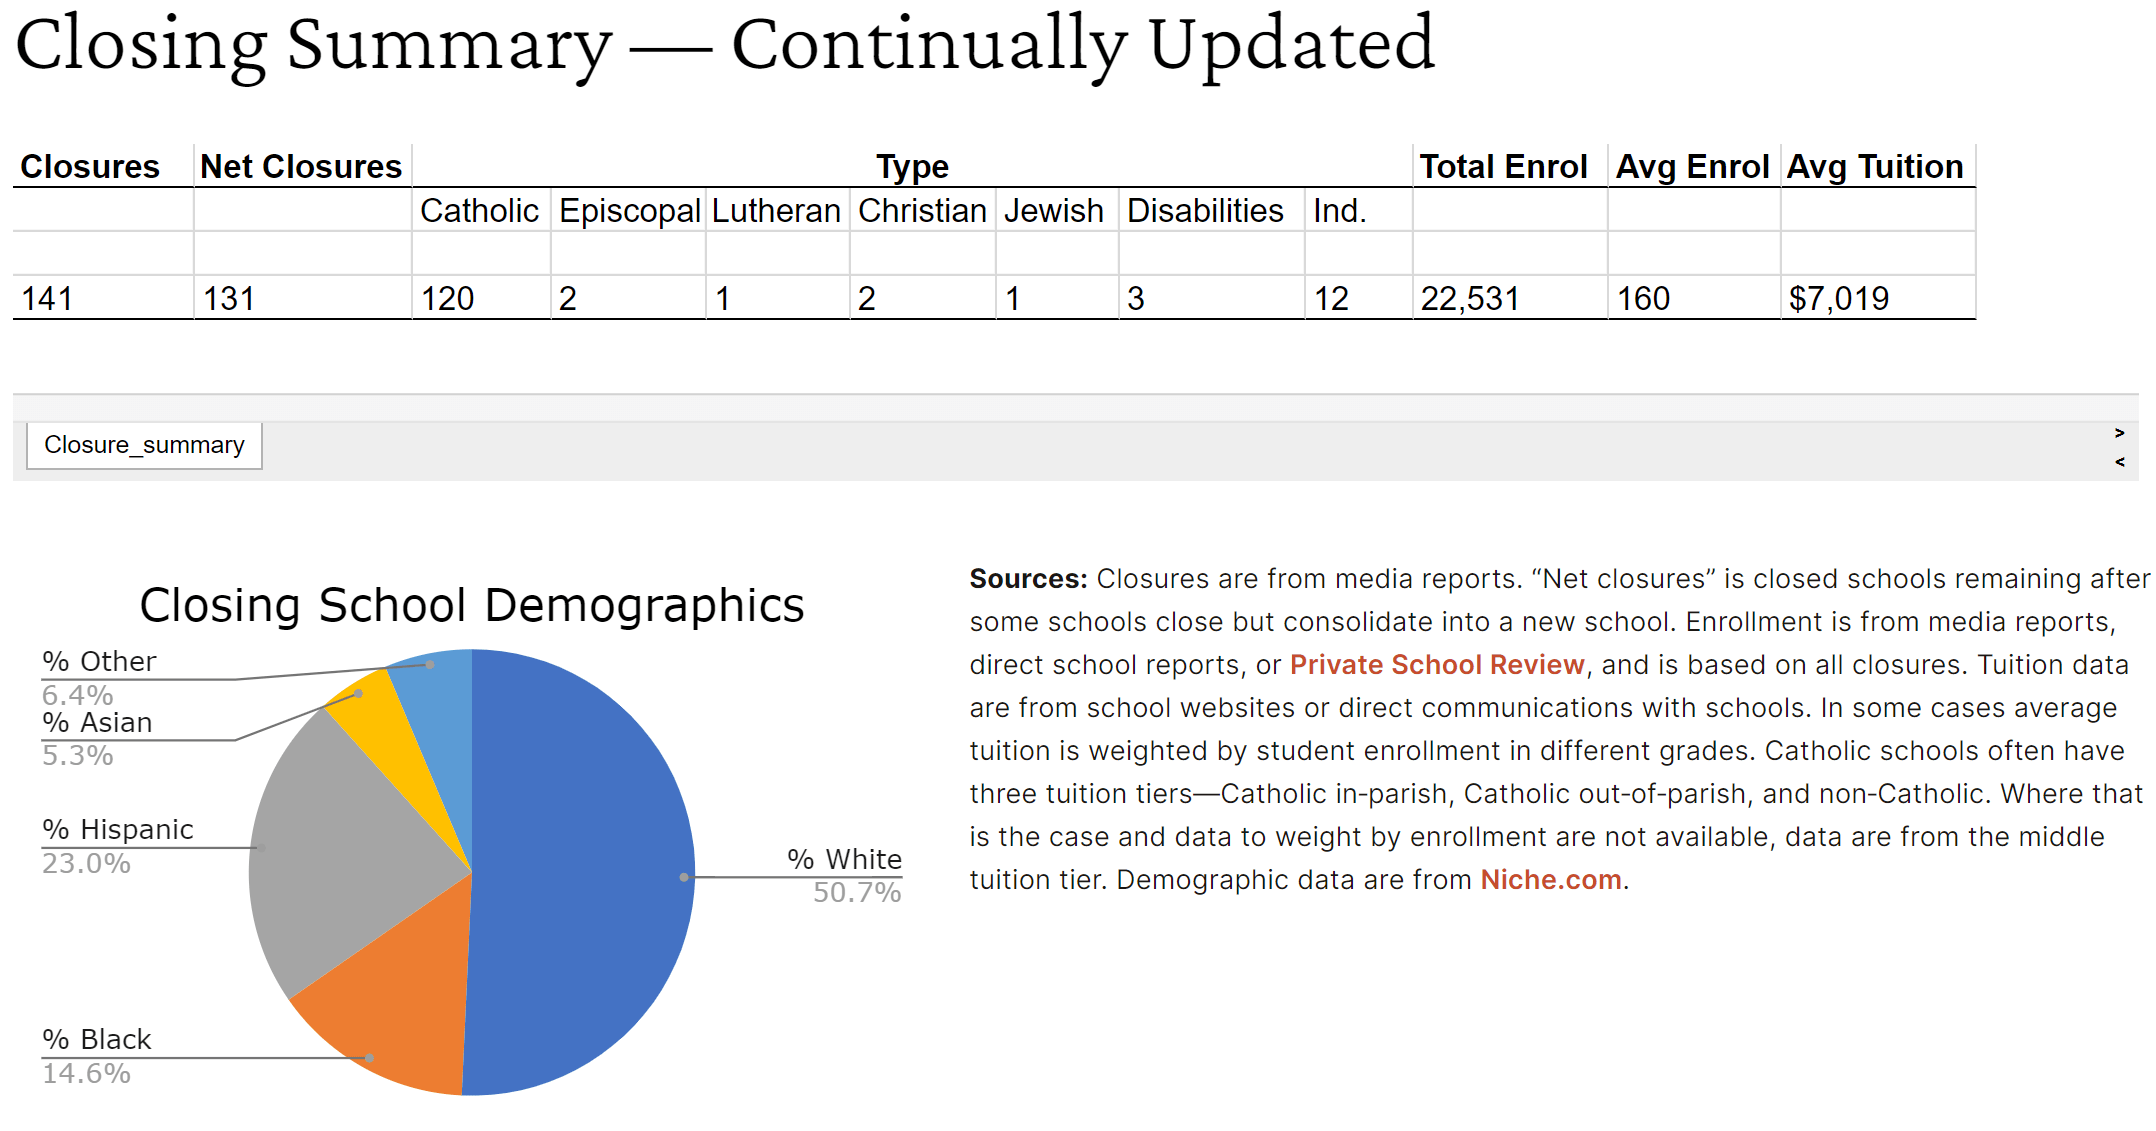2156x1131 pixels.
Task: Select the Net Closures header cell
Action: click(300, 167)
